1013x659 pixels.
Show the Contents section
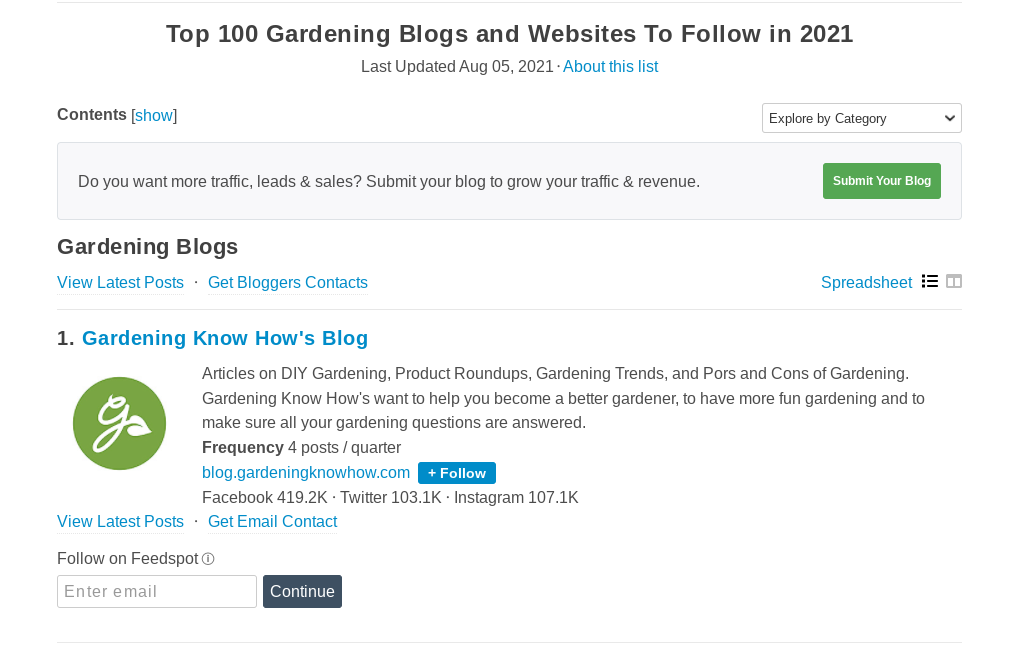154,115
